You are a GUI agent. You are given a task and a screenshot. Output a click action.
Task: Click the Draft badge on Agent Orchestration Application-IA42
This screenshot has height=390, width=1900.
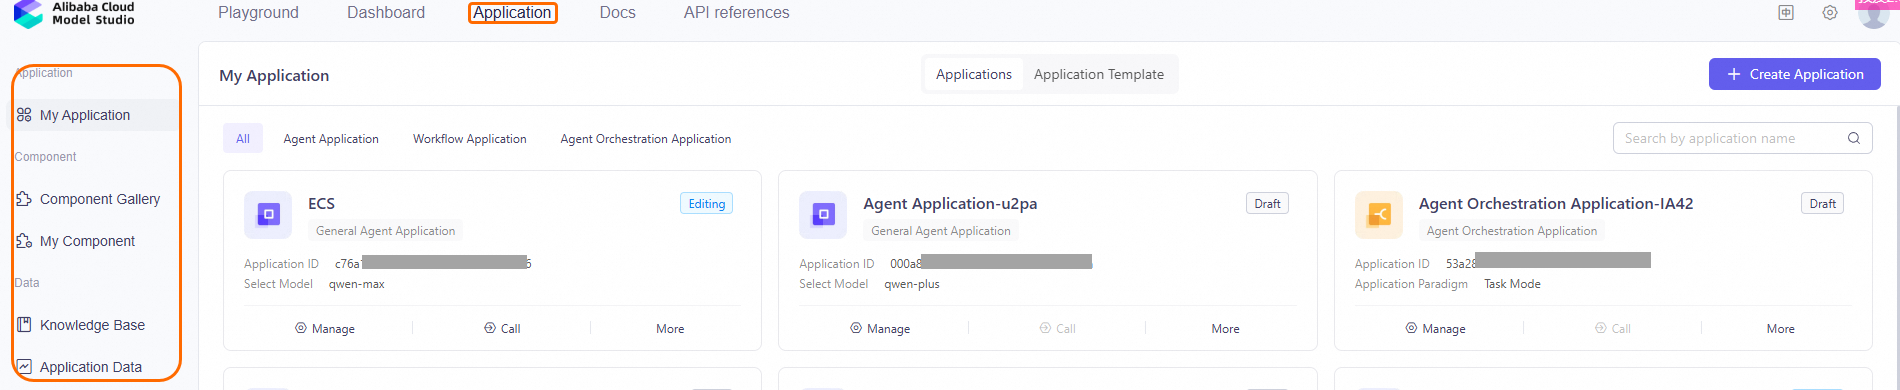click(x=1822, y=203)
